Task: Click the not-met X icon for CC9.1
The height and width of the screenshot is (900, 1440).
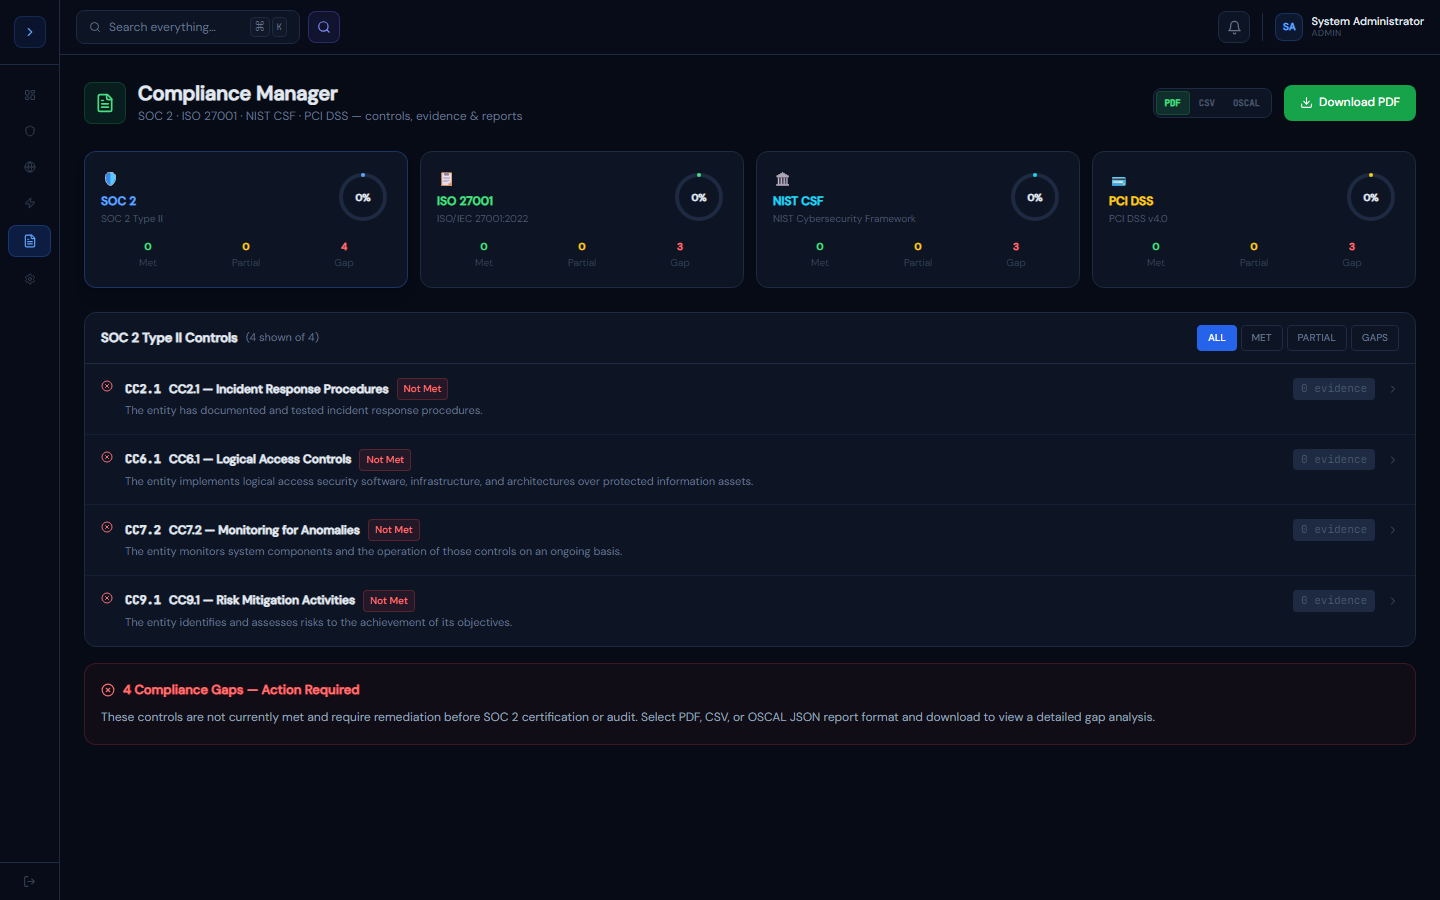Action: [x=107, y=598]
